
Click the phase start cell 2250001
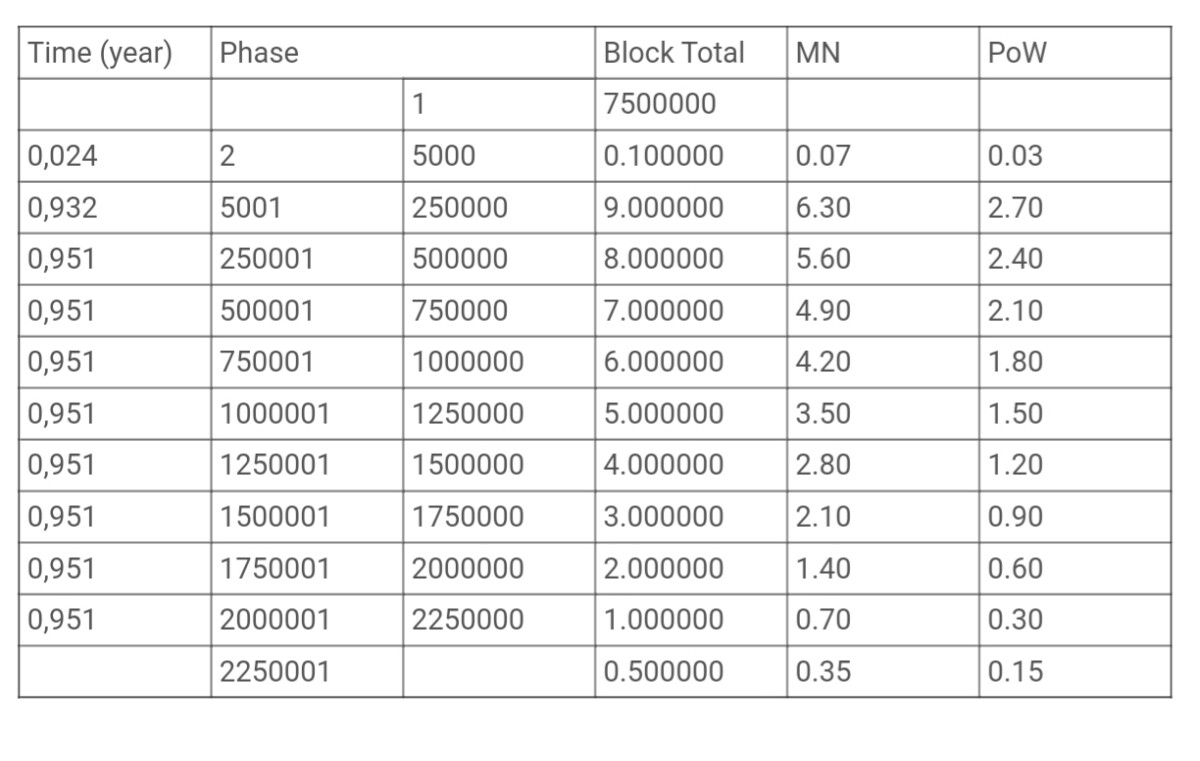click(x=307, y=671)
